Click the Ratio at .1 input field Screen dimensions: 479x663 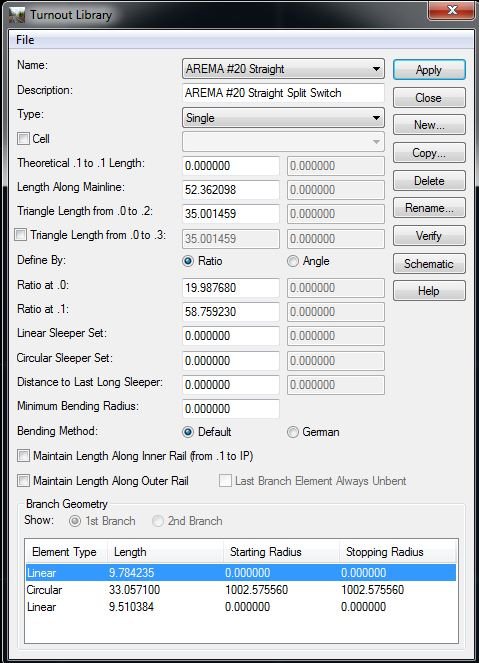(x=231, y=312)
